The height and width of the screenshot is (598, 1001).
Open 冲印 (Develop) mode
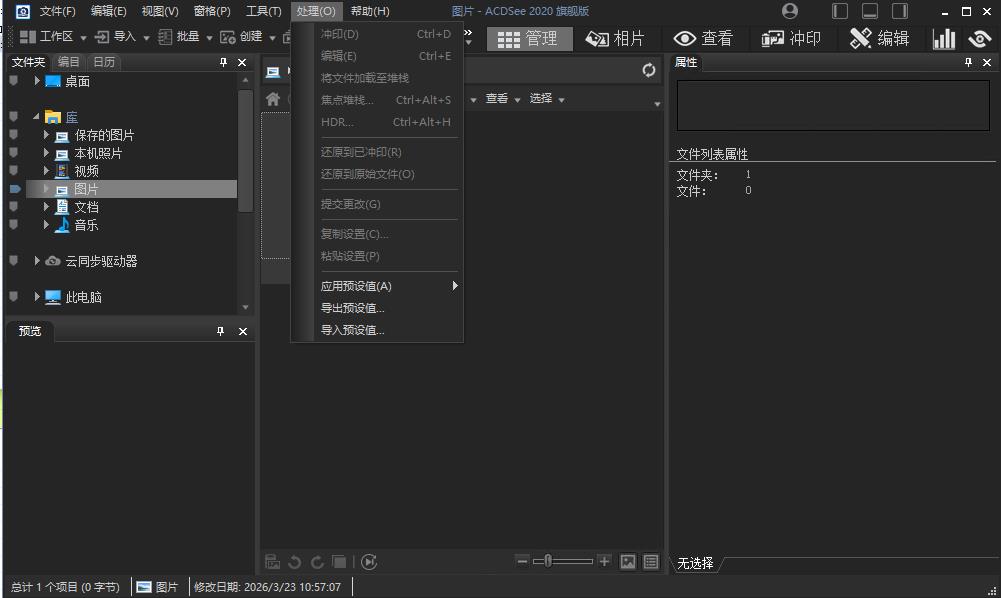tap(791, 38)
